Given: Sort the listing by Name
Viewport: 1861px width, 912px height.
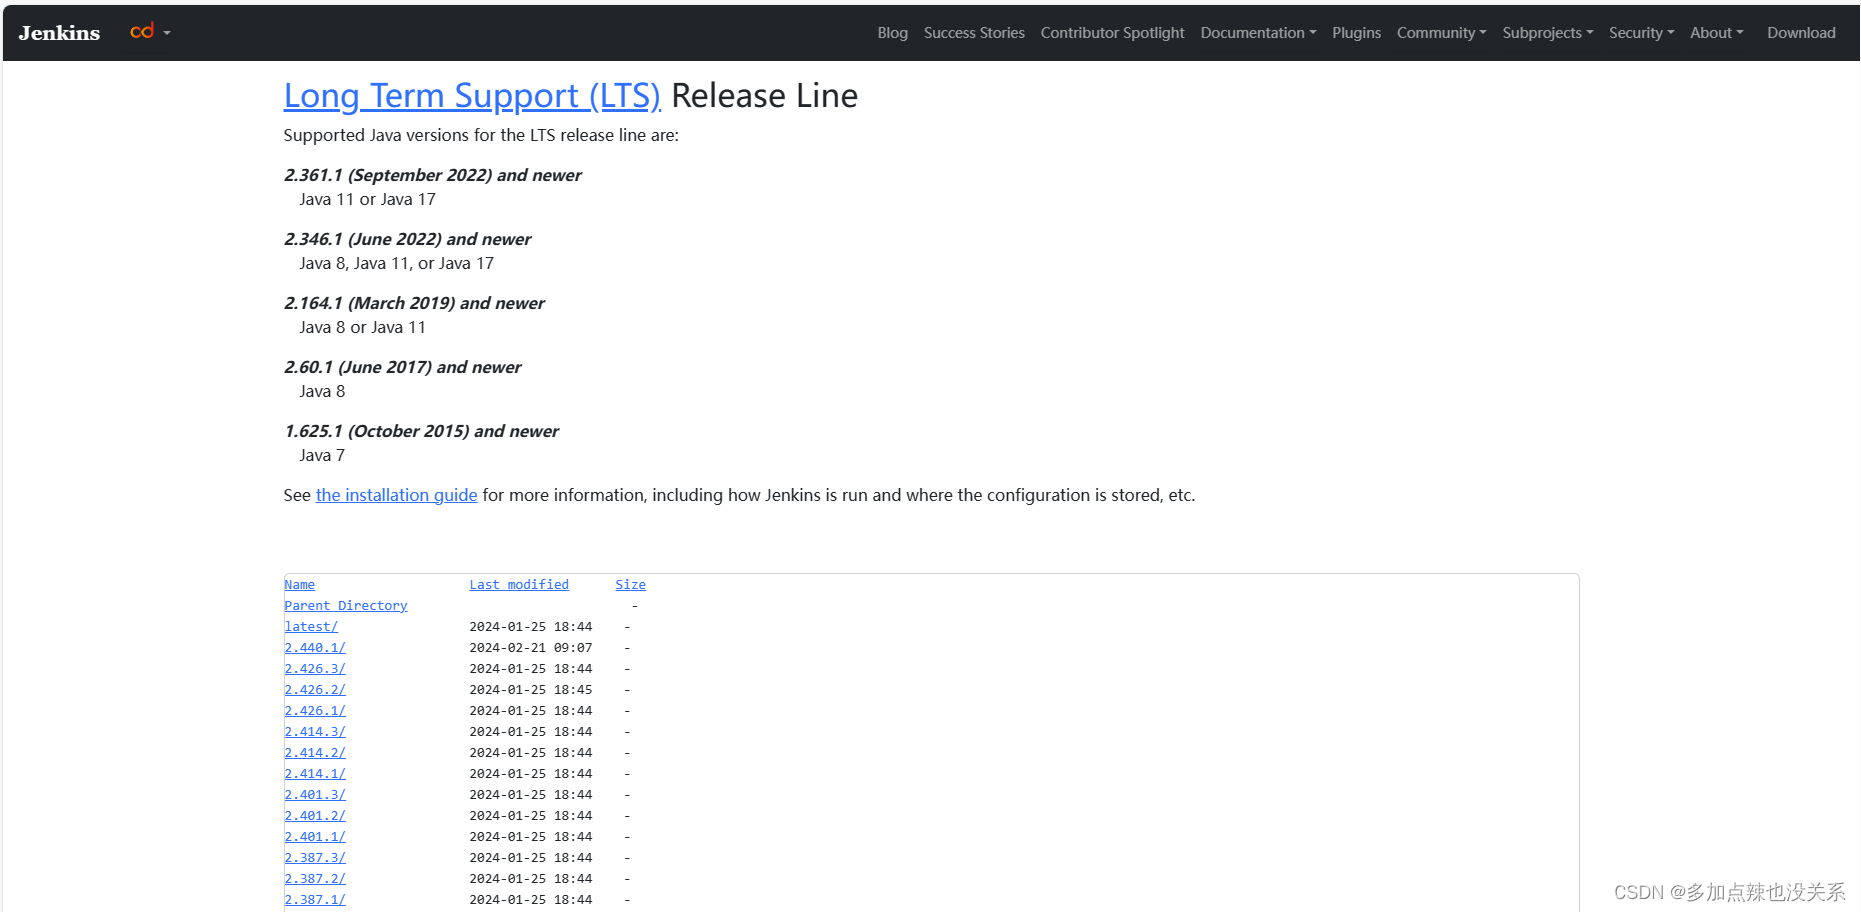Looking at the screenshot, I should [299, 585].
